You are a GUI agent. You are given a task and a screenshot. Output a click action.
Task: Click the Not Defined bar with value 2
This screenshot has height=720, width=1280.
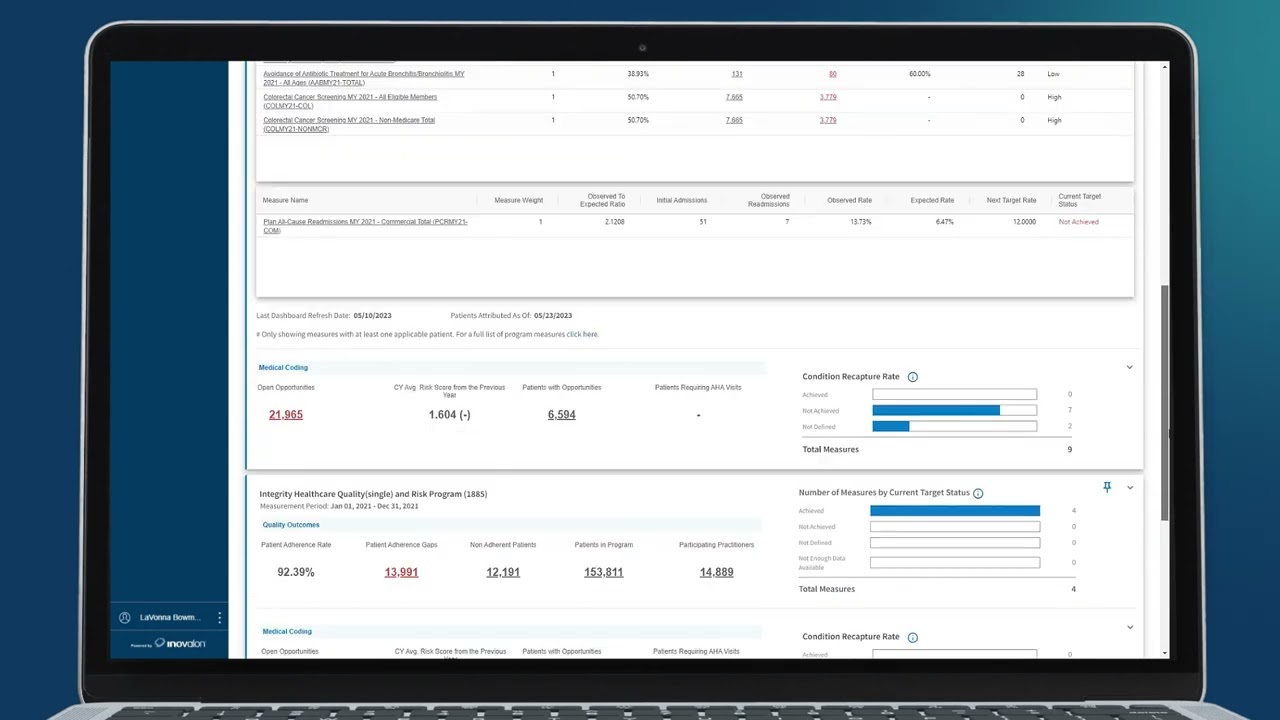955,426
